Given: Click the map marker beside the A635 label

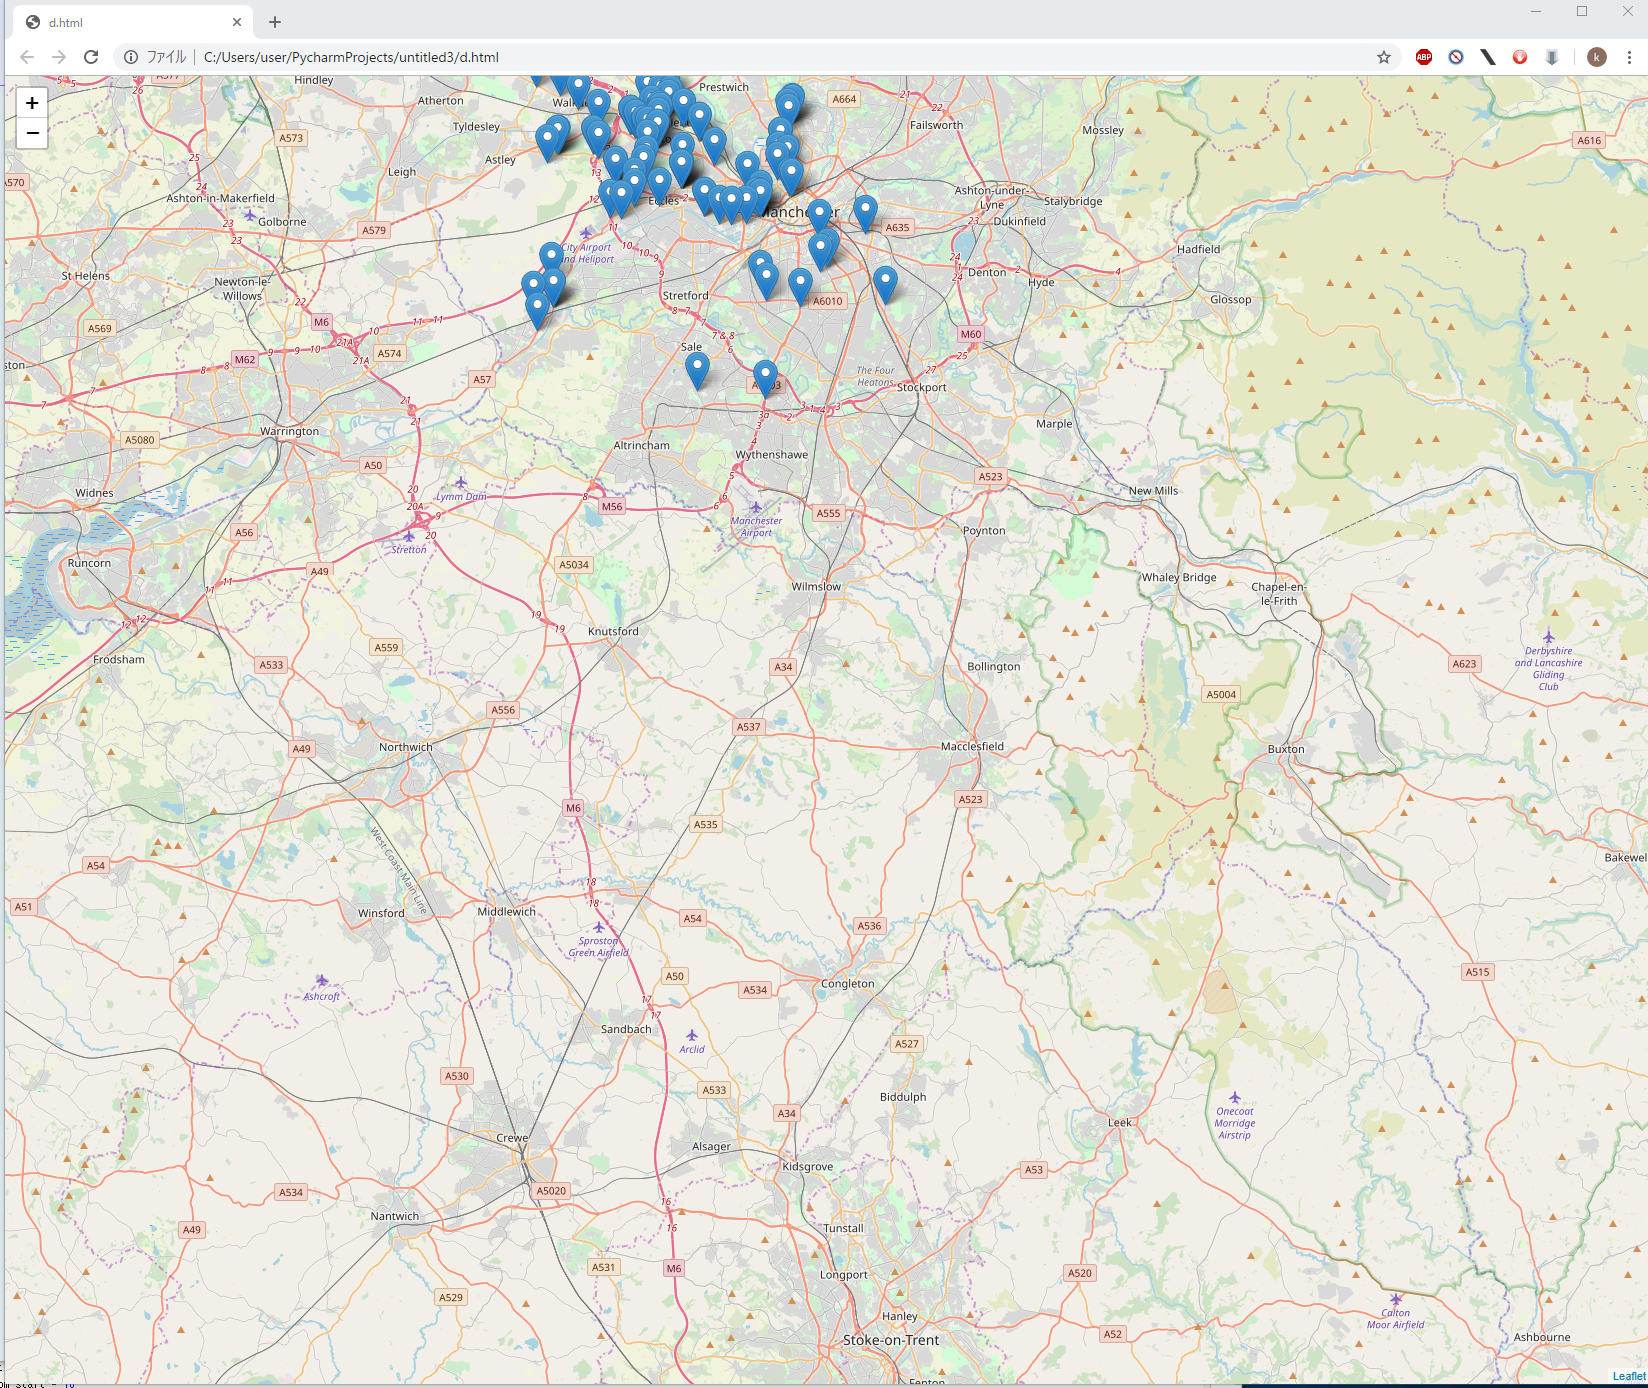Looking at the screenshot, I should pos(866,212).
